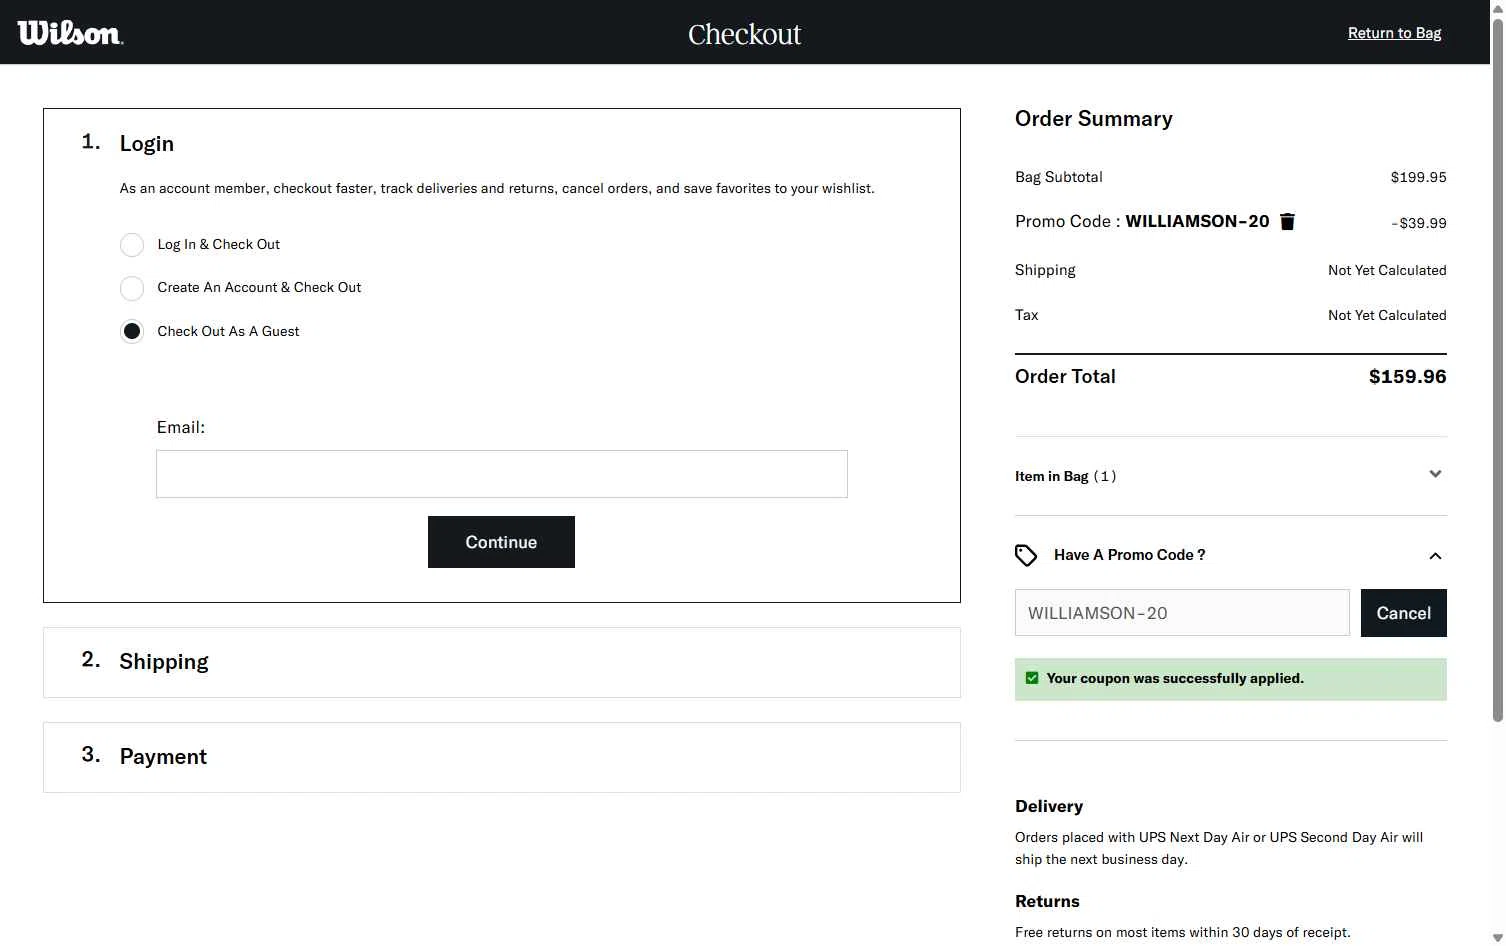Image resolution: width=1506 pixels, height=946 pixels.
Task: Click the Checkout page title
Action: click(x=745, y=34)
